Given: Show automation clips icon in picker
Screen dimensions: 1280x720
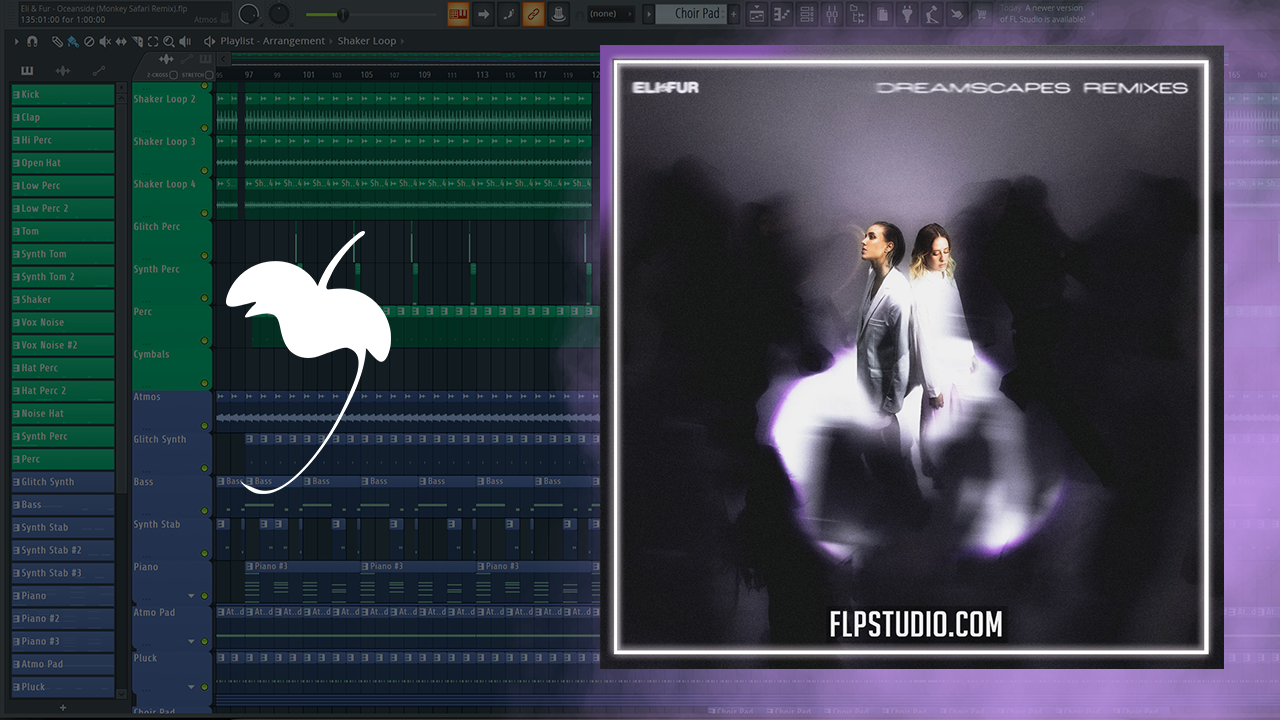Looking at the screenshot, I should pos(99,71).
